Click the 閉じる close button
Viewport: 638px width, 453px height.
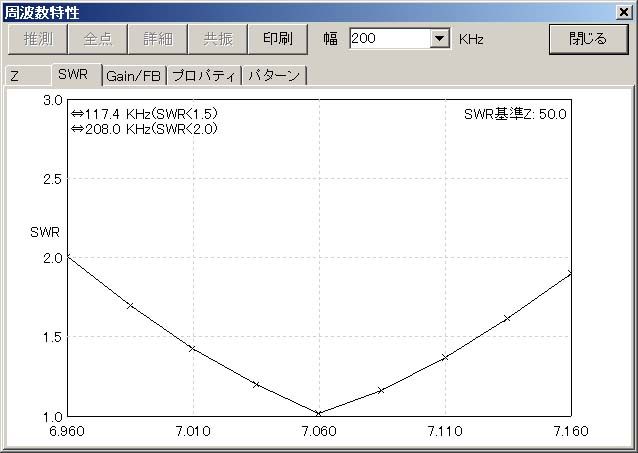(588, 39)
